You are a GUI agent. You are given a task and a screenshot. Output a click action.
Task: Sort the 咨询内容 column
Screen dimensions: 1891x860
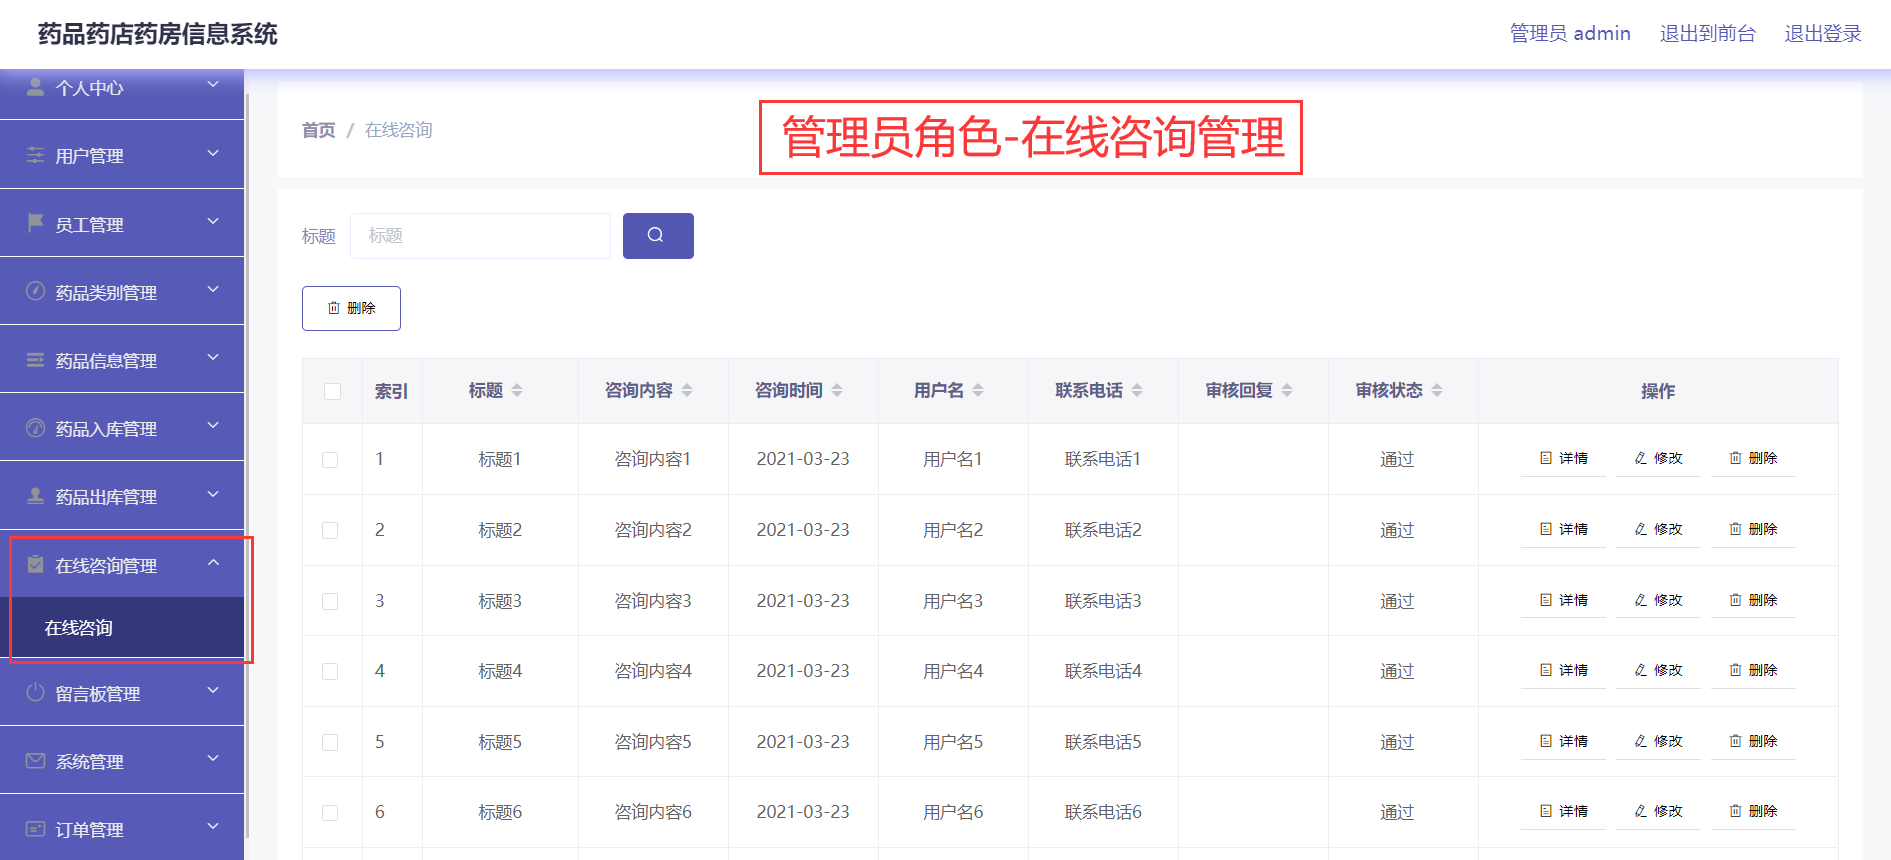(687, 390)
